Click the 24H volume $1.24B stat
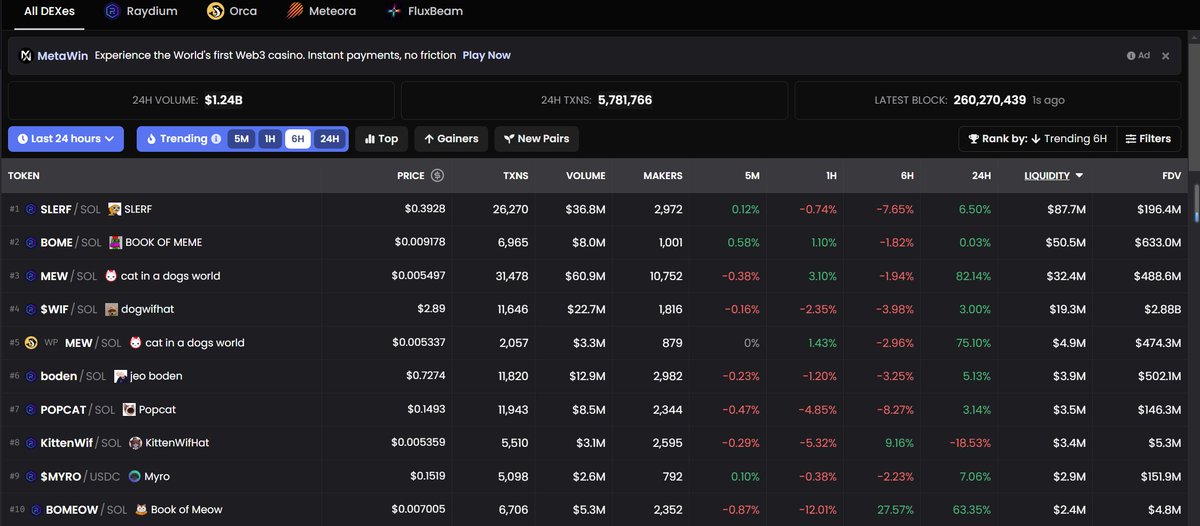Image resolution: width=1200 pixels, height=526 pixels. [x=201, y=101]
